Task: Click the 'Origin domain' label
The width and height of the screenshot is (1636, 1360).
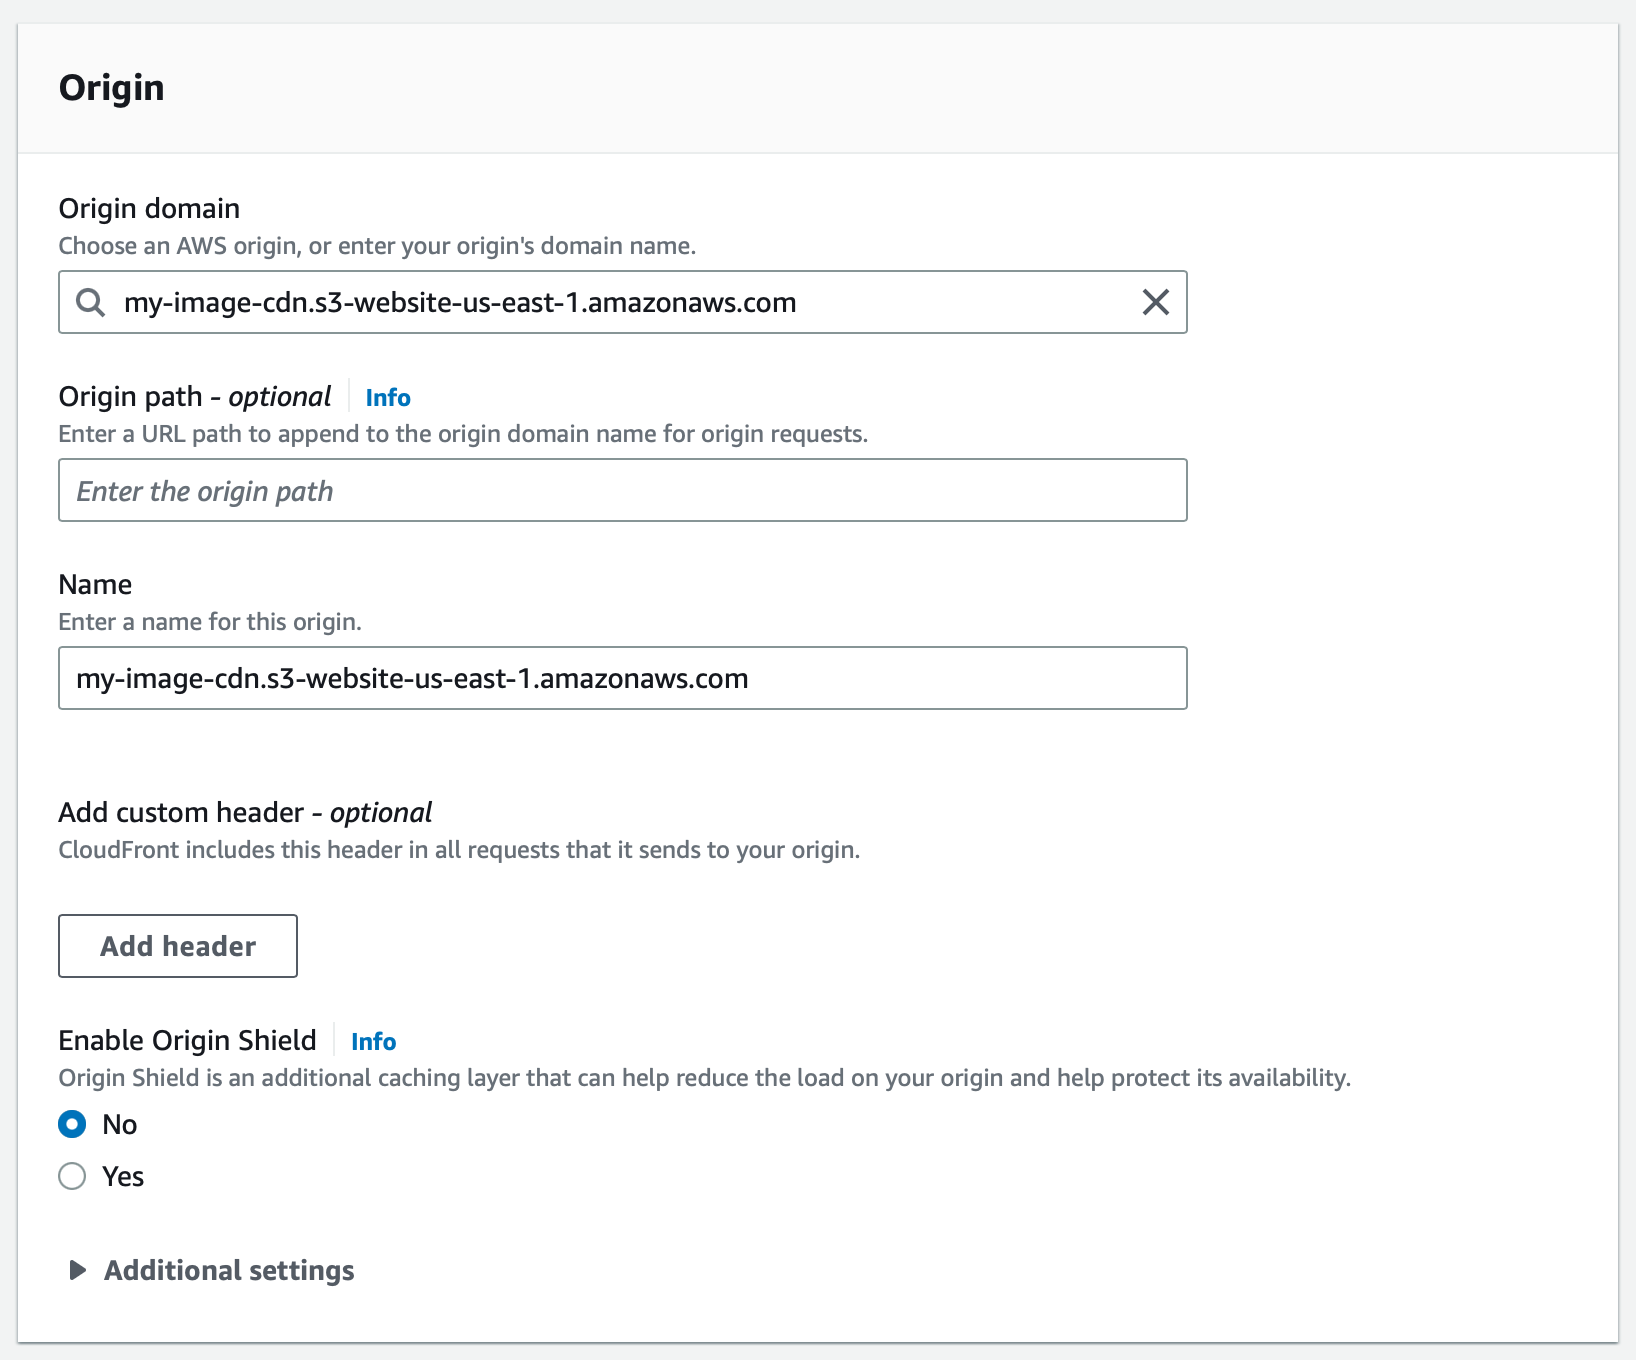Action: [x=149, y=208]
